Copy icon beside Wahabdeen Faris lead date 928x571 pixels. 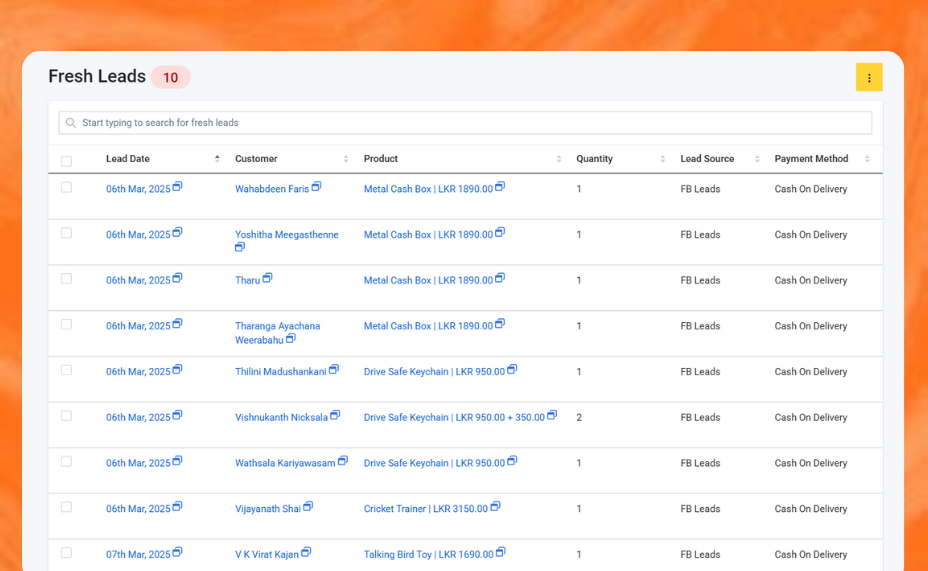(x=178, y=187)
